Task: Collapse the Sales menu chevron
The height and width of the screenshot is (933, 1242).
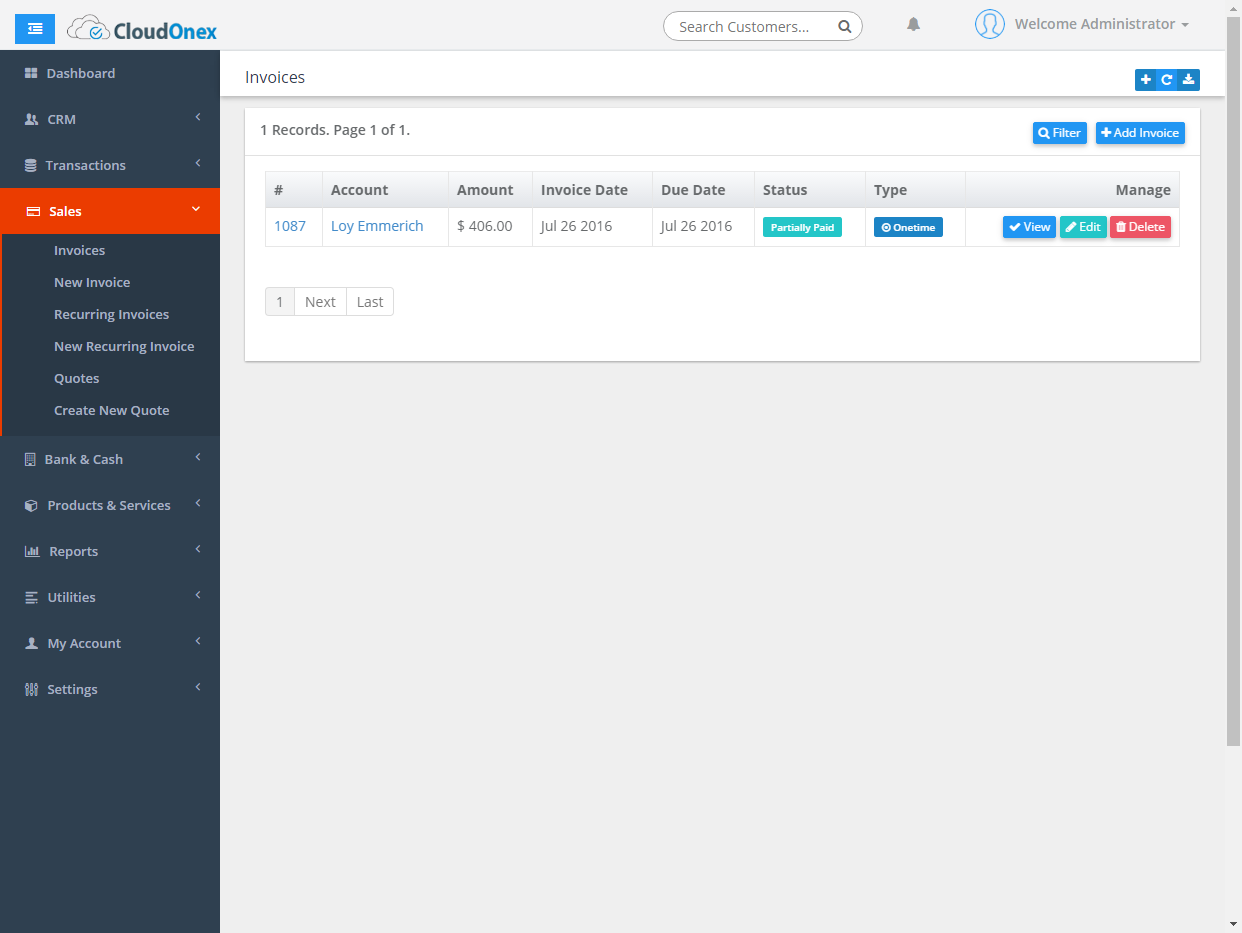Action: pos(196,209)
